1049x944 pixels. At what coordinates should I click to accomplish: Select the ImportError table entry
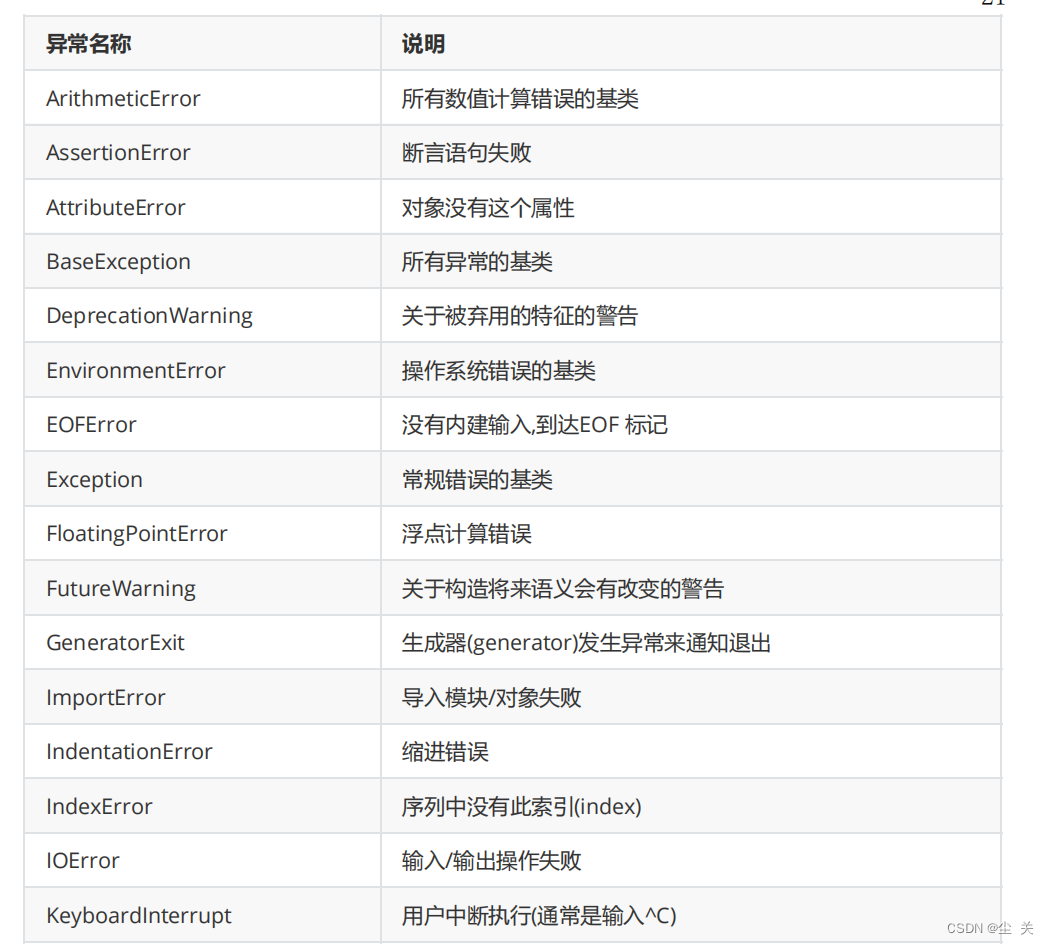click(x=106, y=698)
